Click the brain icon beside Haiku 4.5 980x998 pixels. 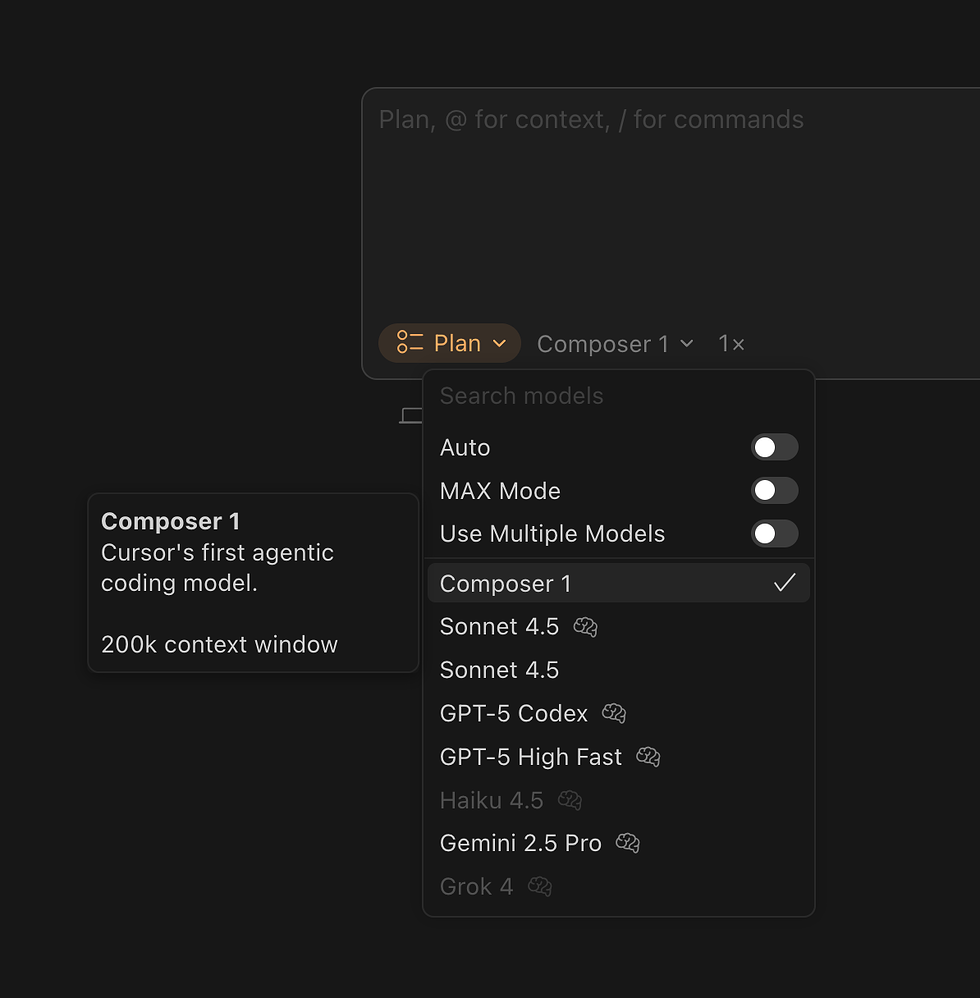570,800
